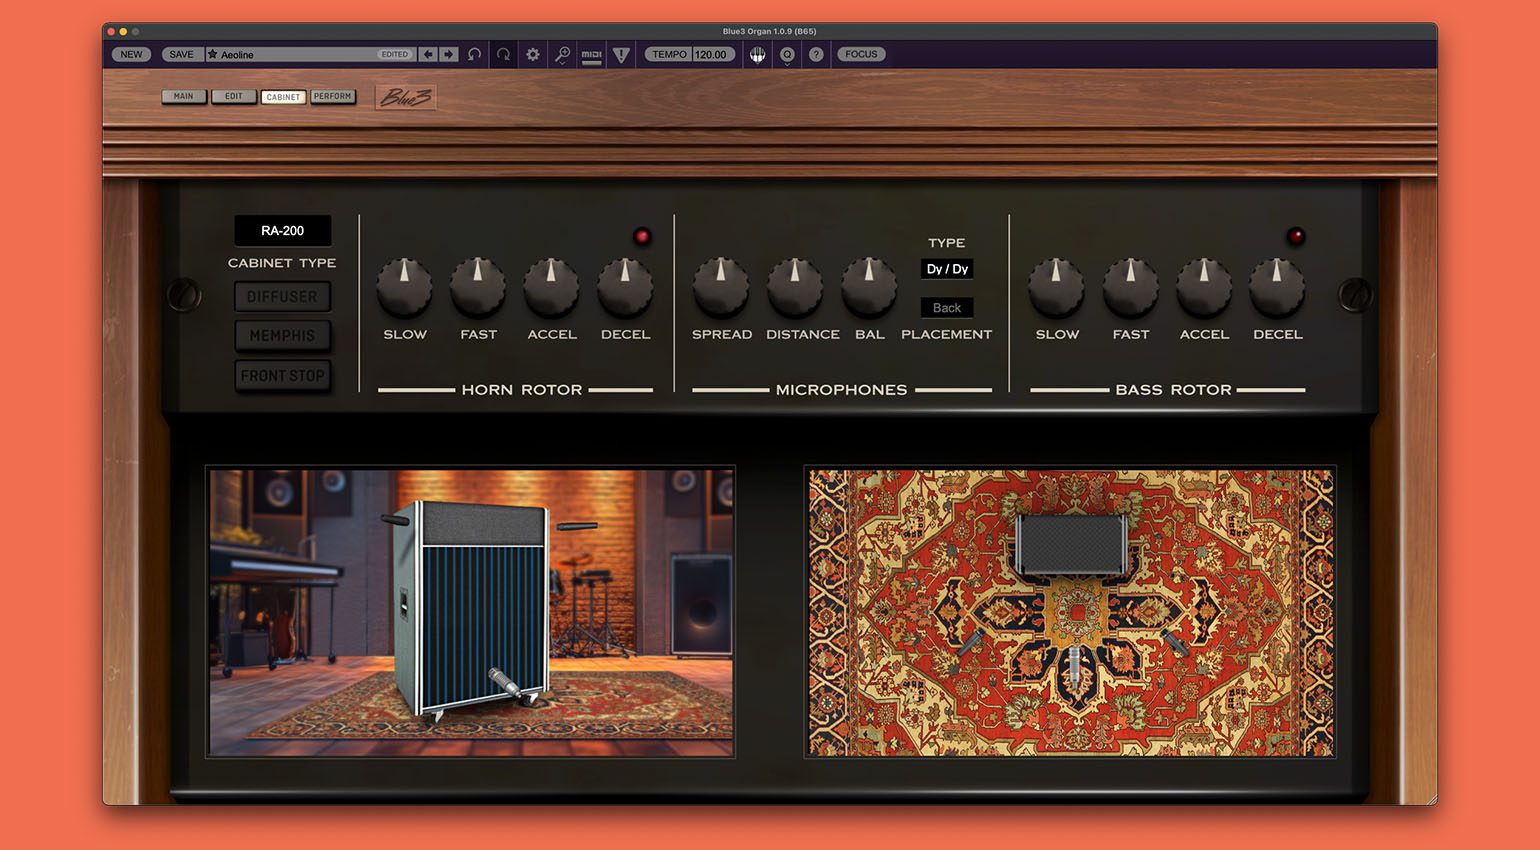Open the Q quantize dropdown
The height and width of the screenshot is (850, 1540).
click(787, 54)
